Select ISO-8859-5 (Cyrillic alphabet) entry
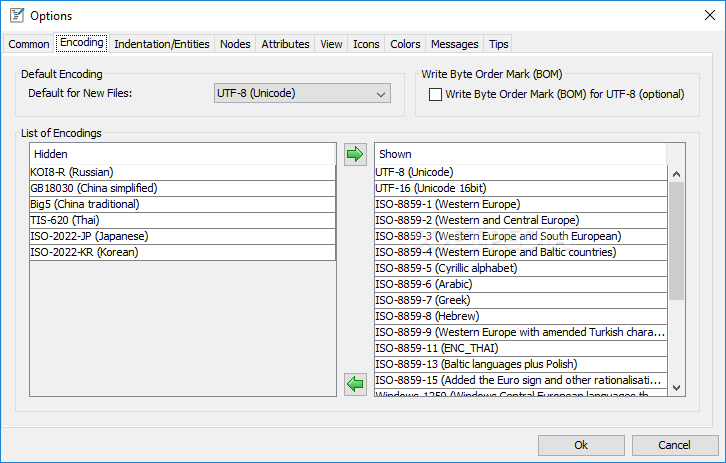 521,268
